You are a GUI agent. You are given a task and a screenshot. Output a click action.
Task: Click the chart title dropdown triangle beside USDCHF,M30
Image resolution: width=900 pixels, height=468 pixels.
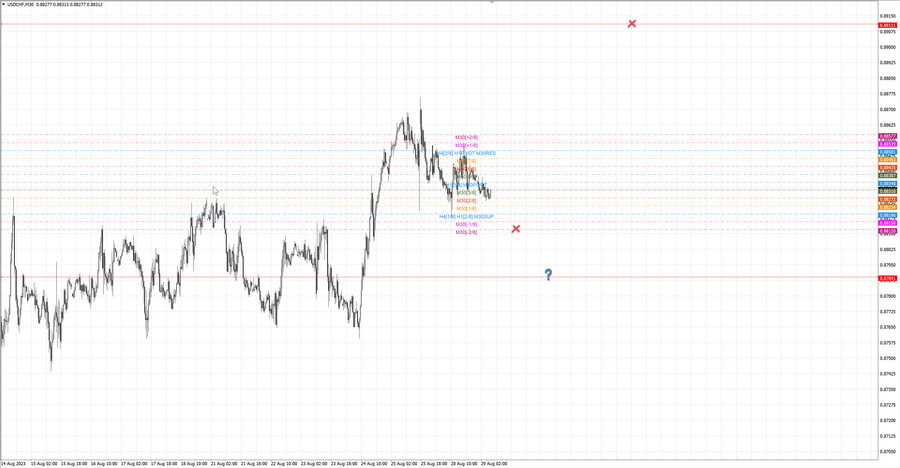[x=3, y=4]
